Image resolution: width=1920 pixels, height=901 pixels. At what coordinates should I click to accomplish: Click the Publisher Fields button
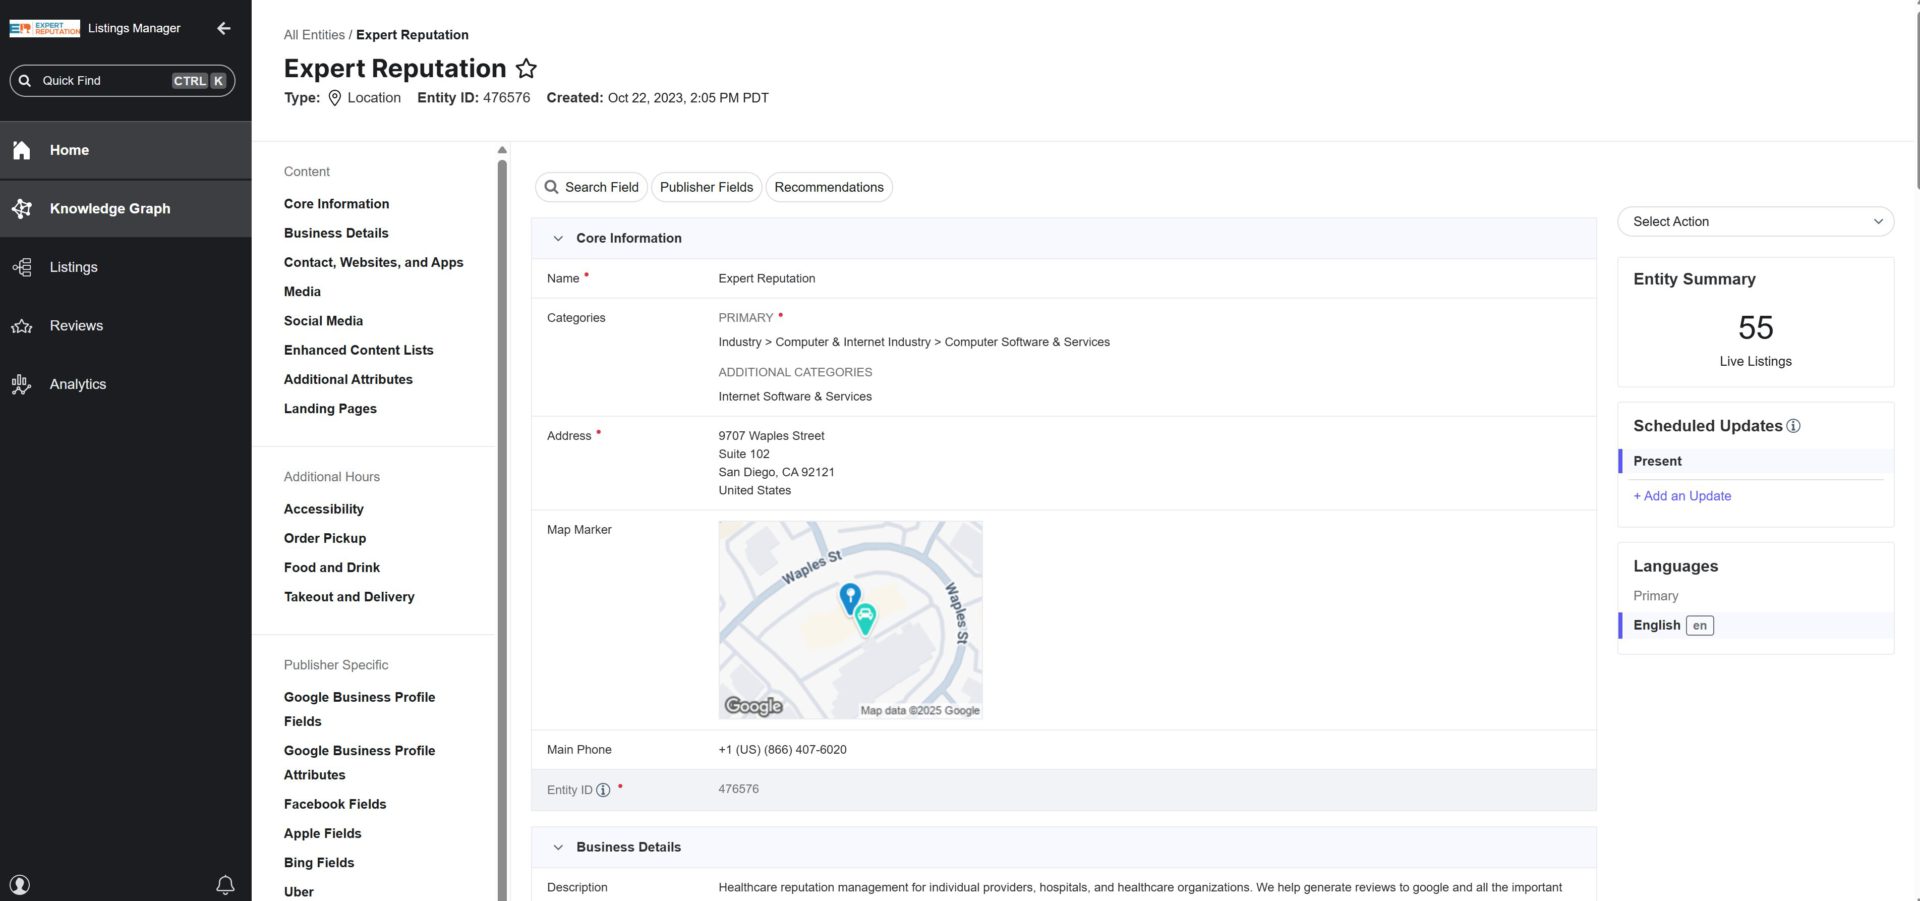tap(706, 187)
